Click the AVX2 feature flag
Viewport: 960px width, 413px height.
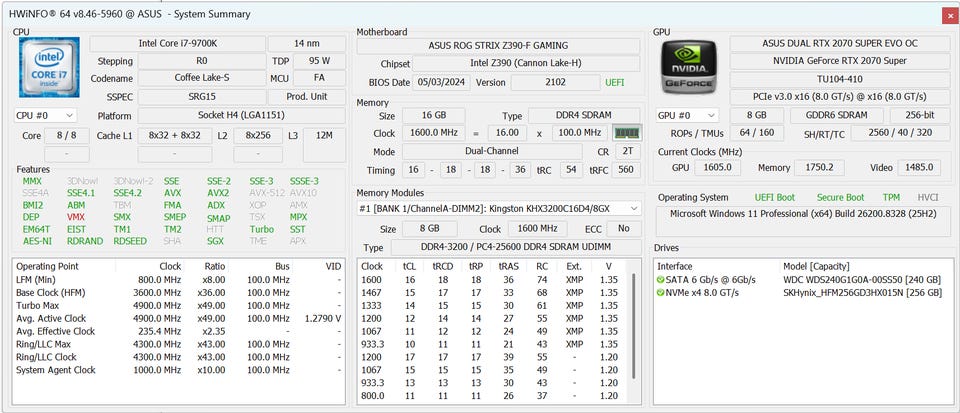coord(218,193)
